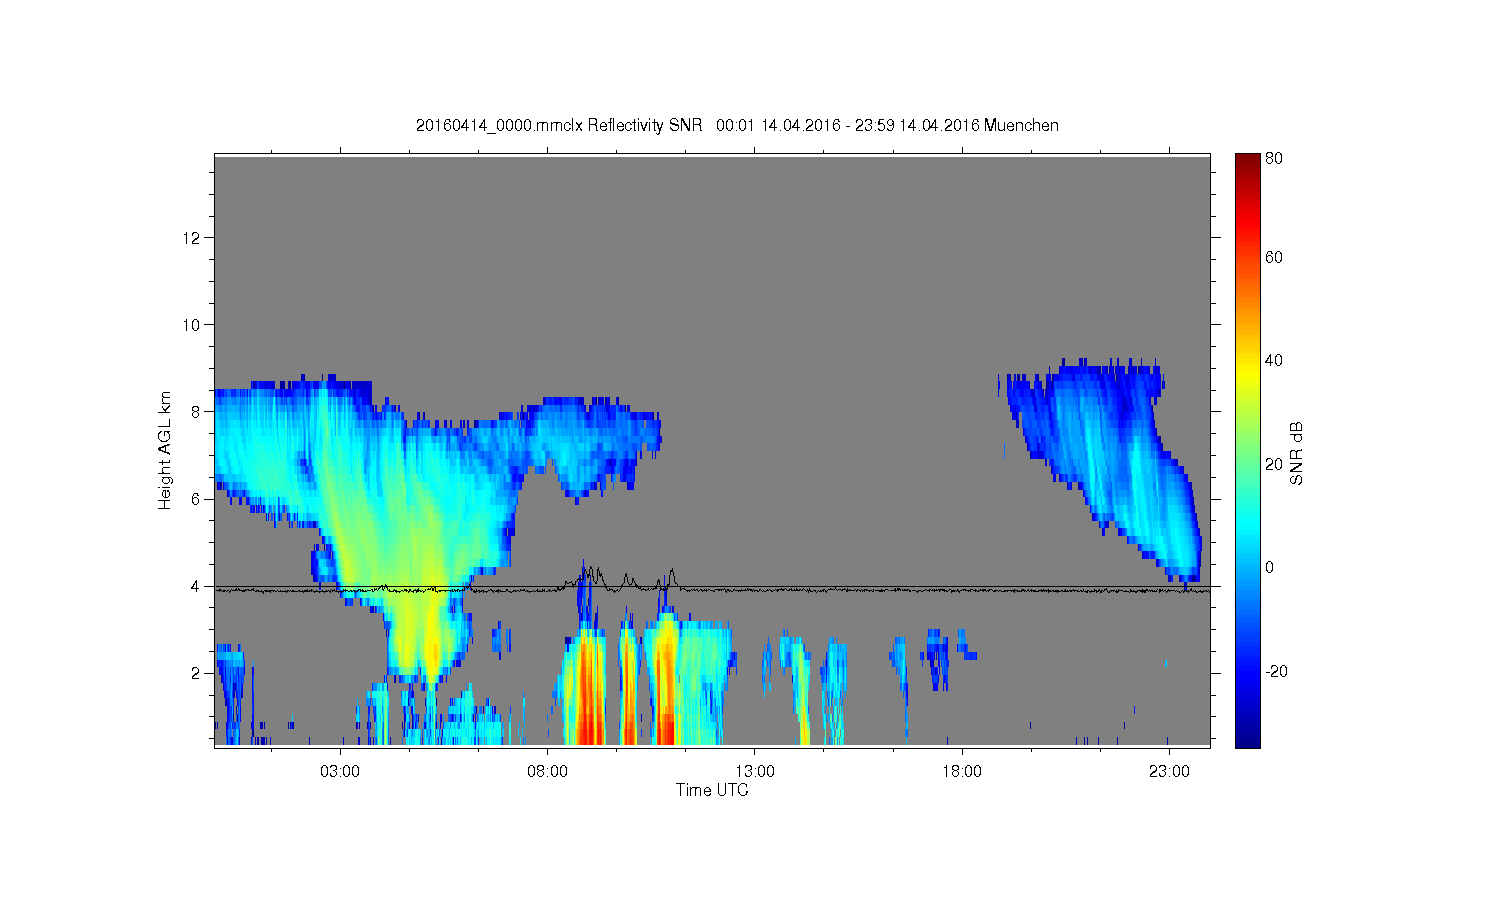This screenshot has width=1500, height=900.
Task: Click the 13:00 time tick label
Action: click(x=755, y=771)
